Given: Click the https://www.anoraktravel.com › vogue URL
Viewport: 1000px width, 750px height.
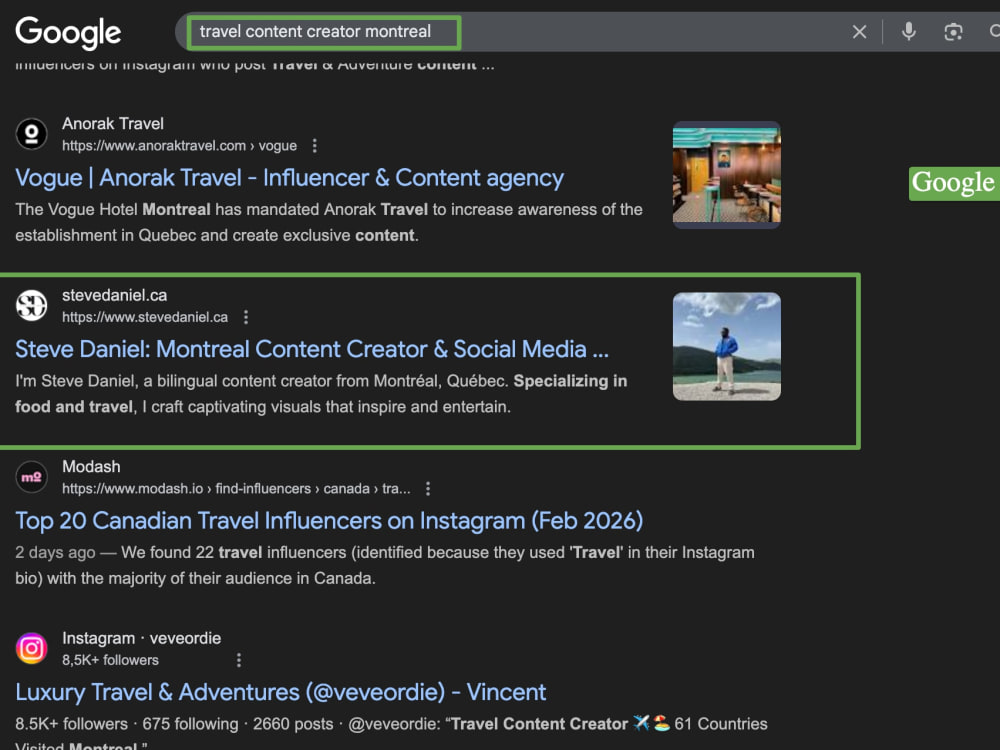Looking at the screenshot, I should (179, 146).
